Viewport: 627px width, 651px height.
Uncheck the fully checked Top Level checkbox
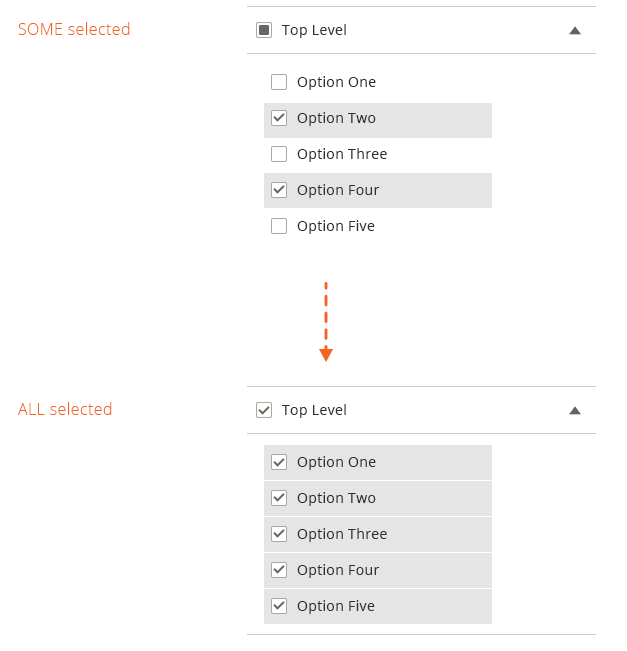[x=264, y=410]
